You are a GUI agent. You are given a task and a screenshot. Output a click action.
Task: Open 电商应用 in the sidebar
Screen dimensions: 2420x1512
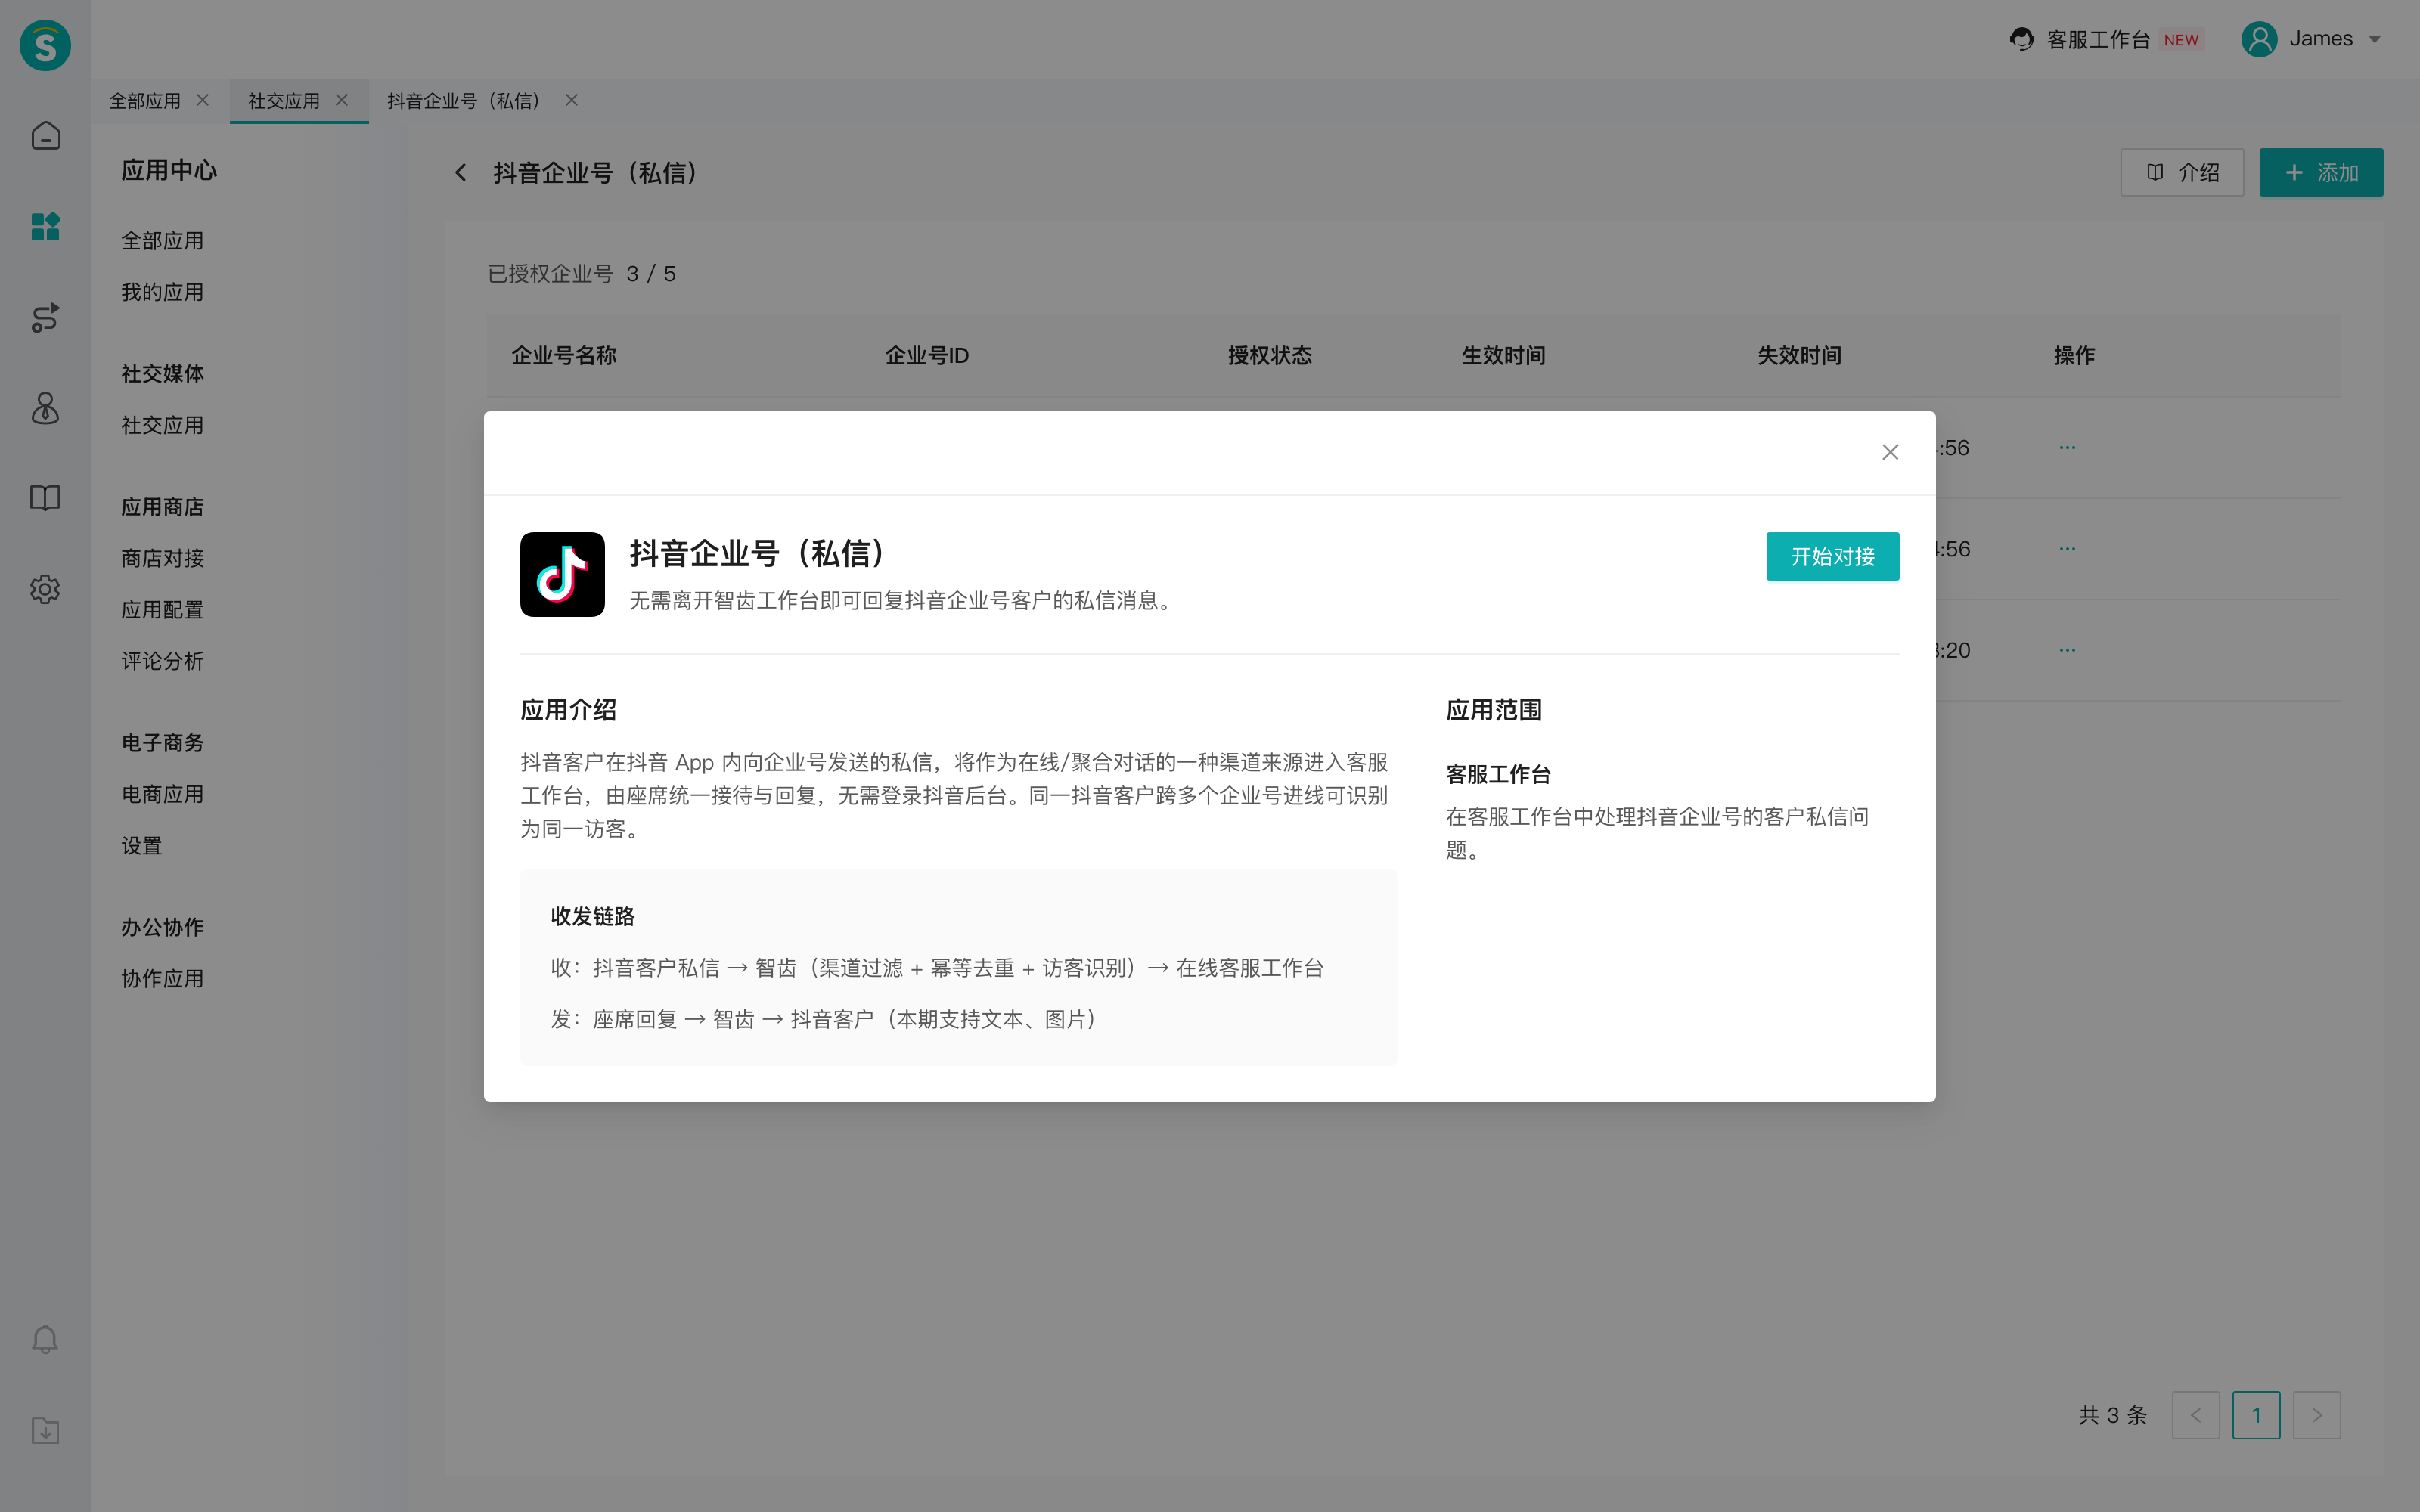pyautogui.click(x=162, y=794)
